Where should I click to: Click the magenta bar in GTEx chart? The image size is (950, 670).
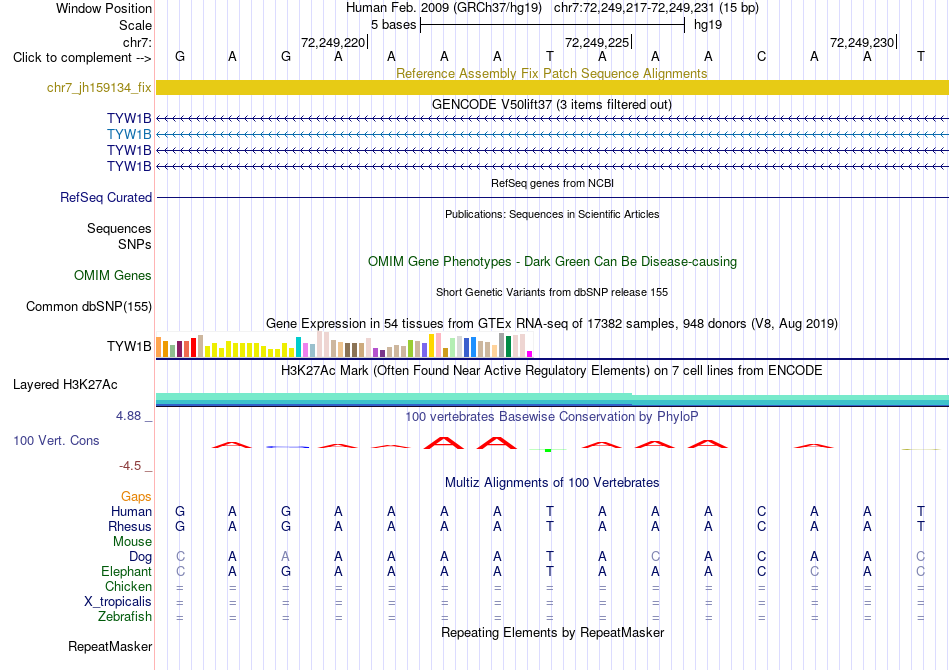coord(530,354)
